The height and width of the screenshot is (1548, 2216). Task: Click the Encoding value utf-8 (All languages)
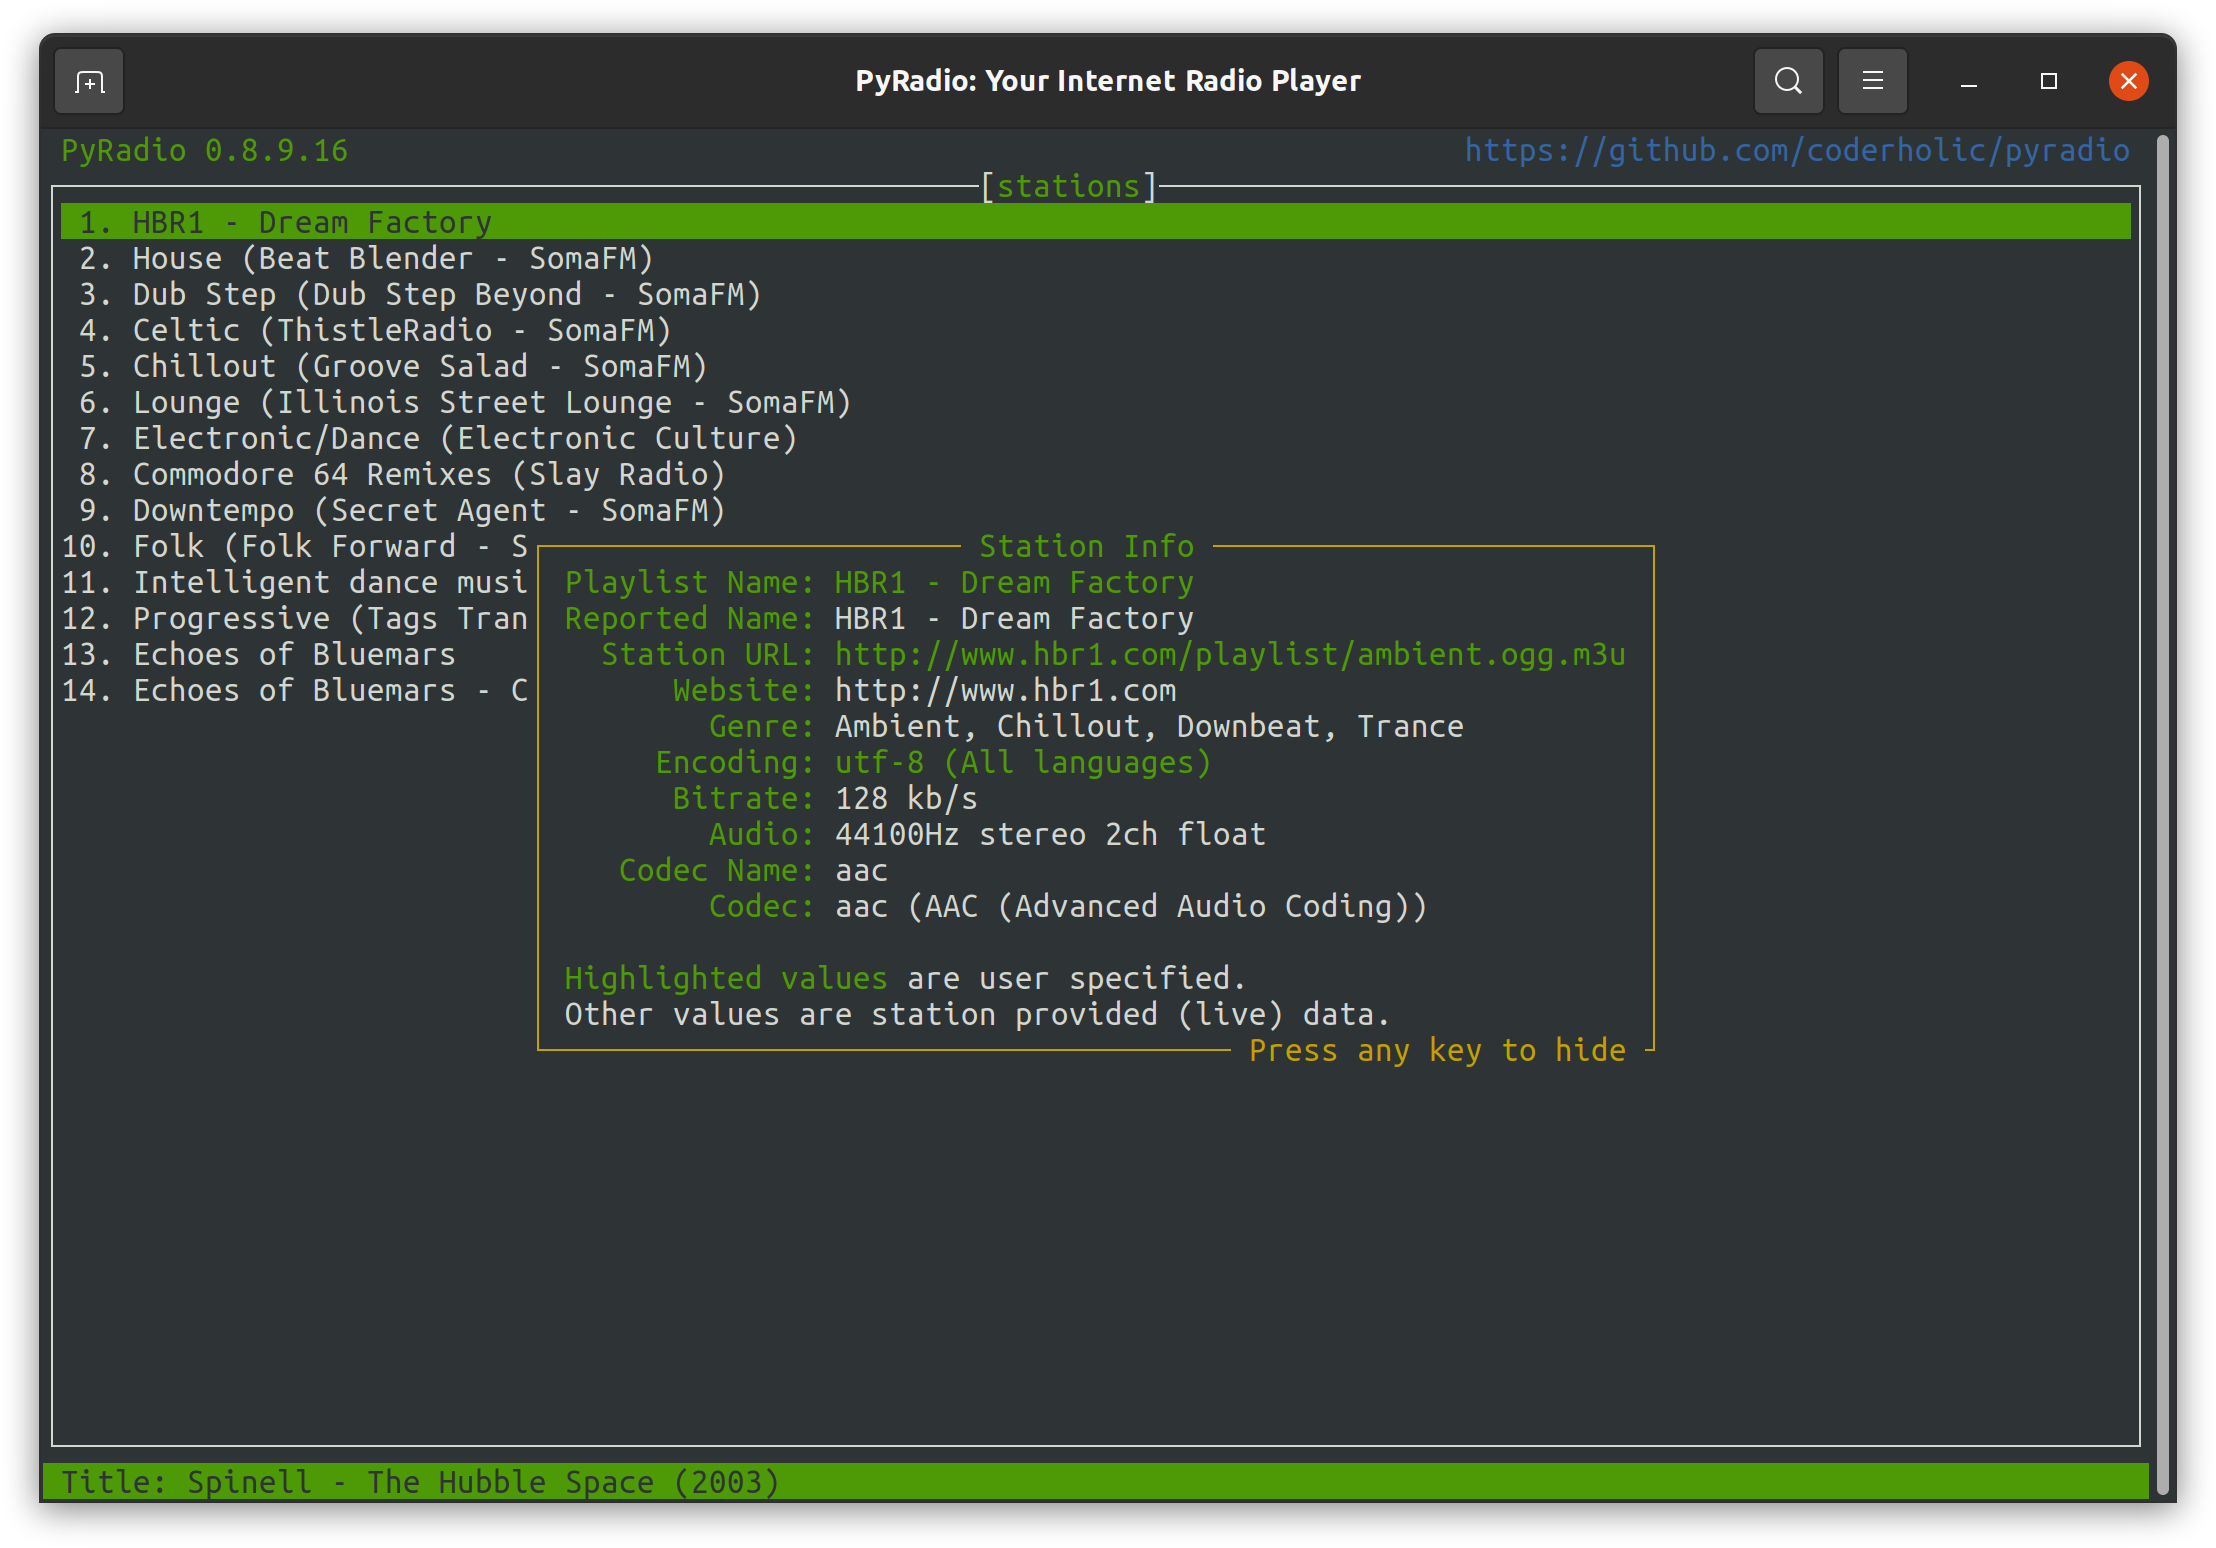(x=1023, y=762)
